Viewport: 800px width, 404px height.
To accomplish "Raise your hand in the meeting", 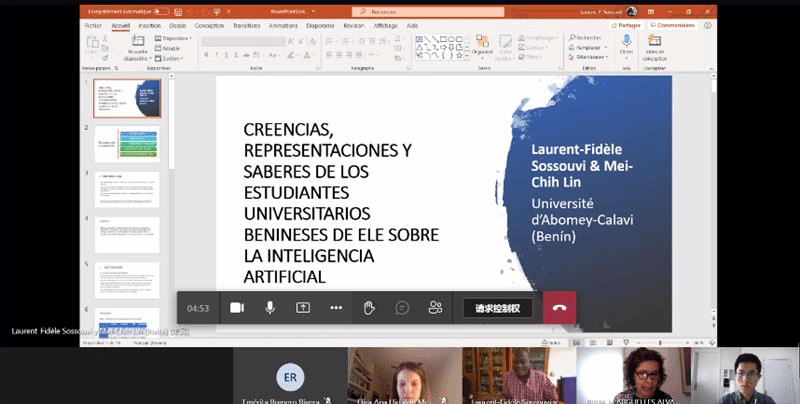I will [x=369, y=308].
